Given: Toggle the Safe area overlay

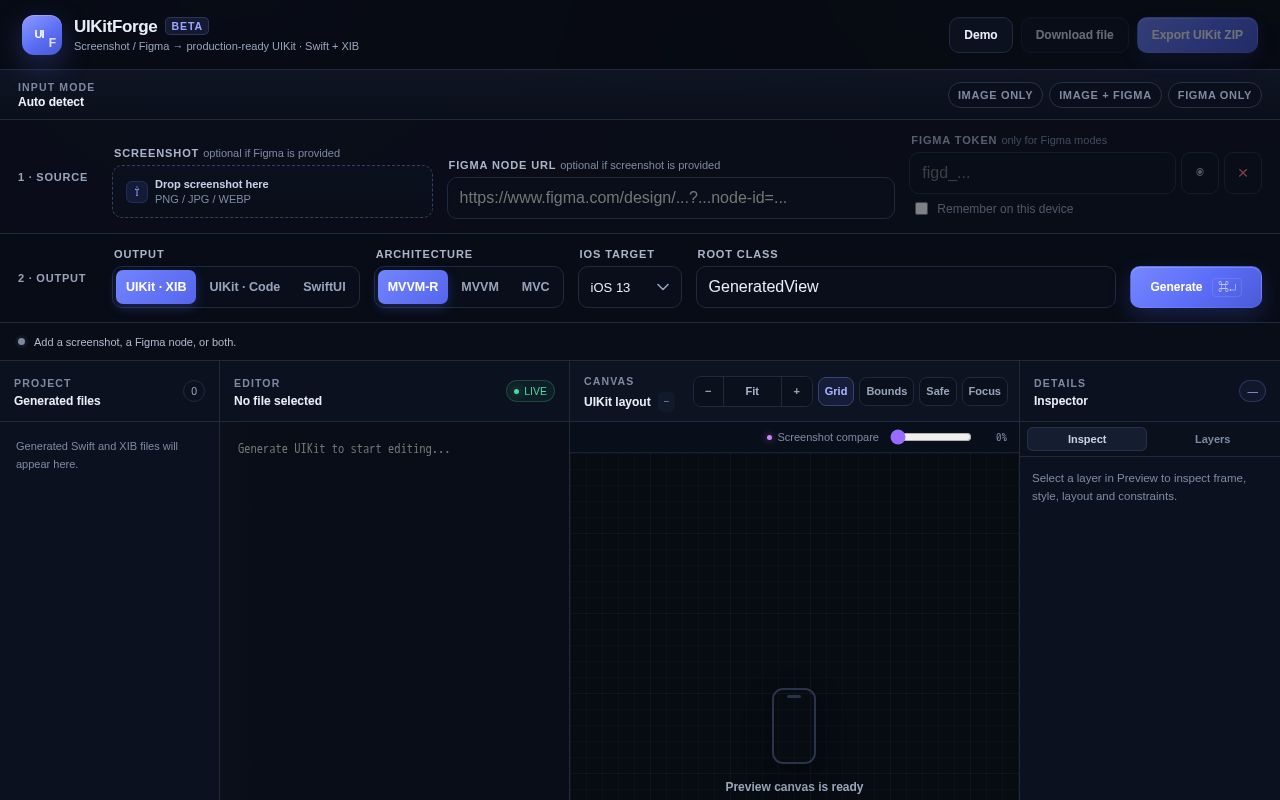Looking at the screenshot, I should pos(938,391).
